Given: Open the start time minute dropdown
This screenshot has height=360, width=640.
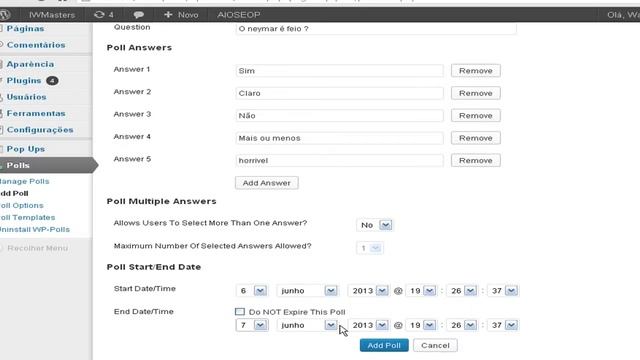Looking at the screenshot, I should point(462,291).
